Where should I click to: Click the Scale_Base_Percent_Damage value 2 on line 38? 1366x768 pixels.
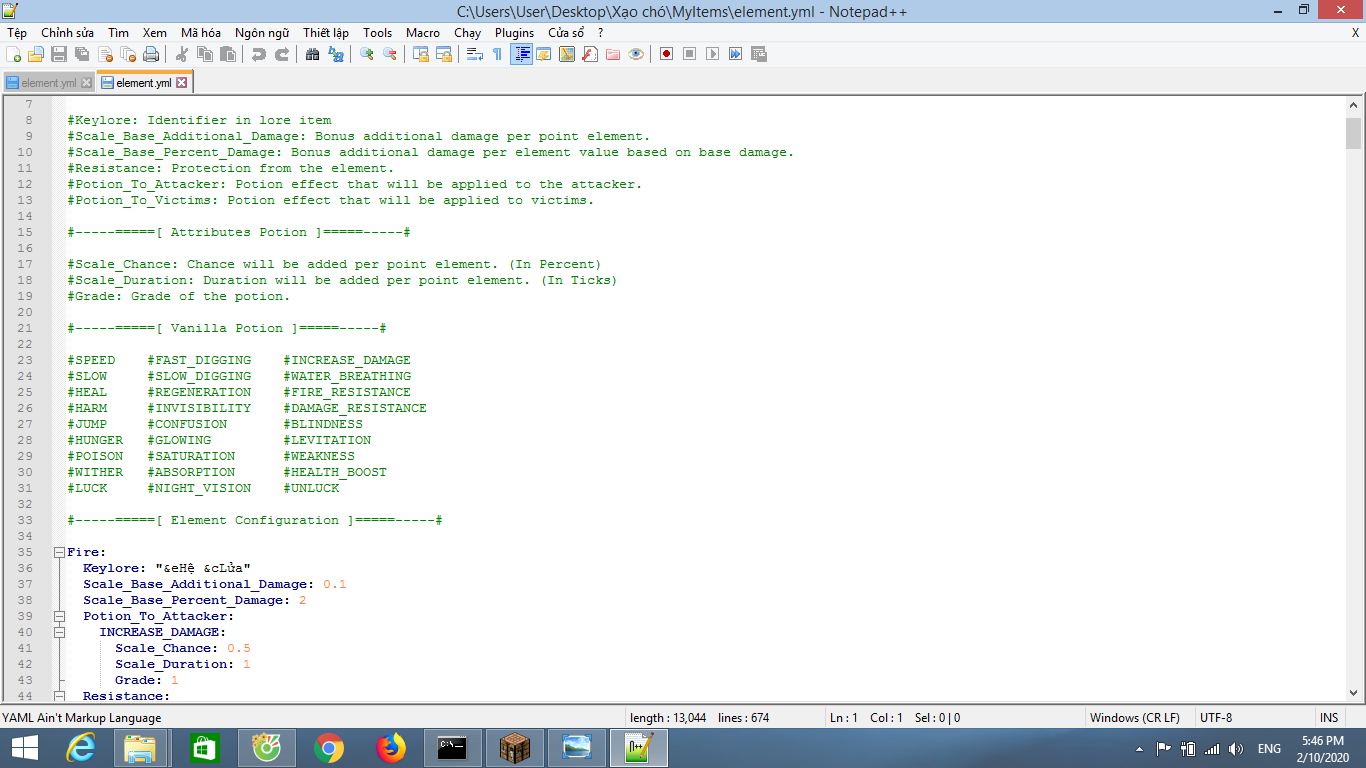pyautogui.click(x=302, y=600)
